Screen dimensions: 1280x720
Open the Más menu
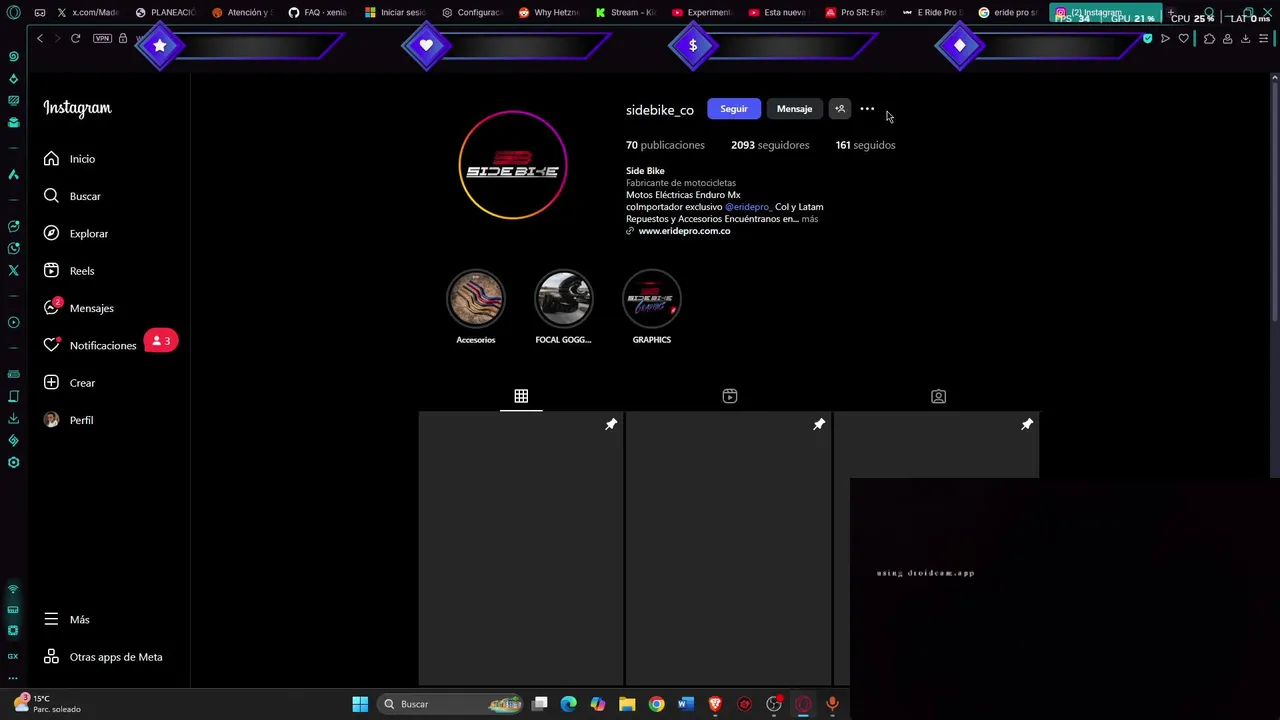(66, 619)
